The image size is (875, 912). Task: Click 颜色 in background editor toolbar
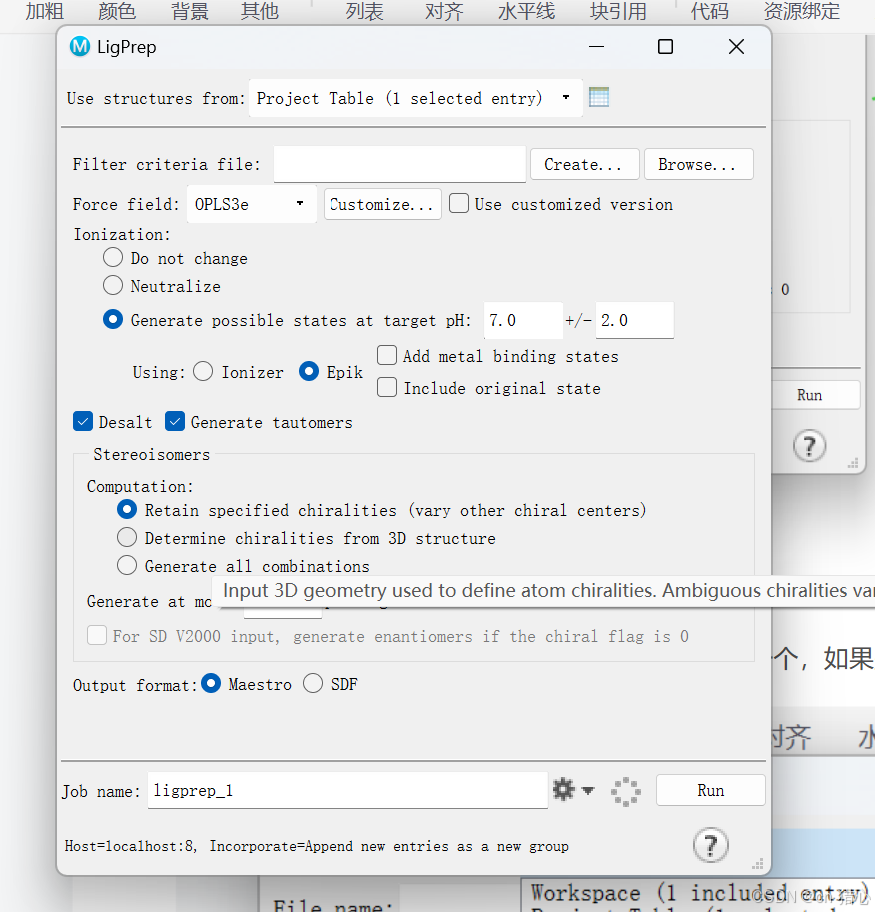click(116, 11)
